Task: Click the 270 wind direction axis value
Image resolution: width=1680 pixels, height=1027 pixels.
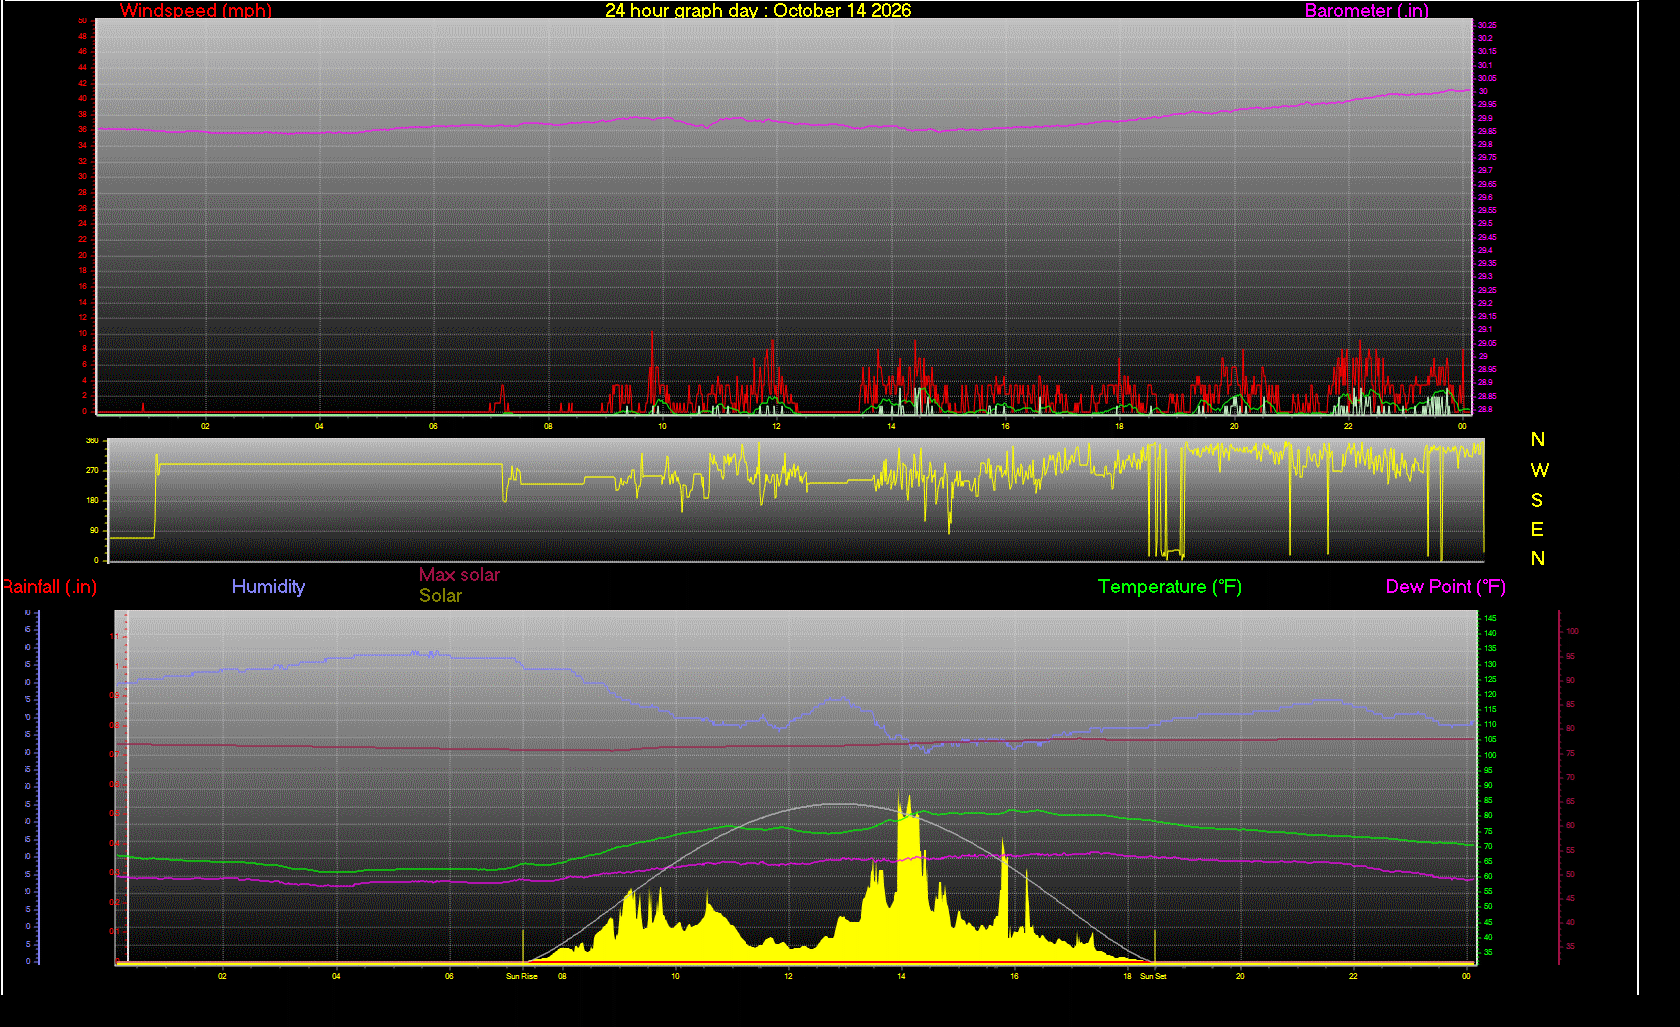Action: [92, 470]
